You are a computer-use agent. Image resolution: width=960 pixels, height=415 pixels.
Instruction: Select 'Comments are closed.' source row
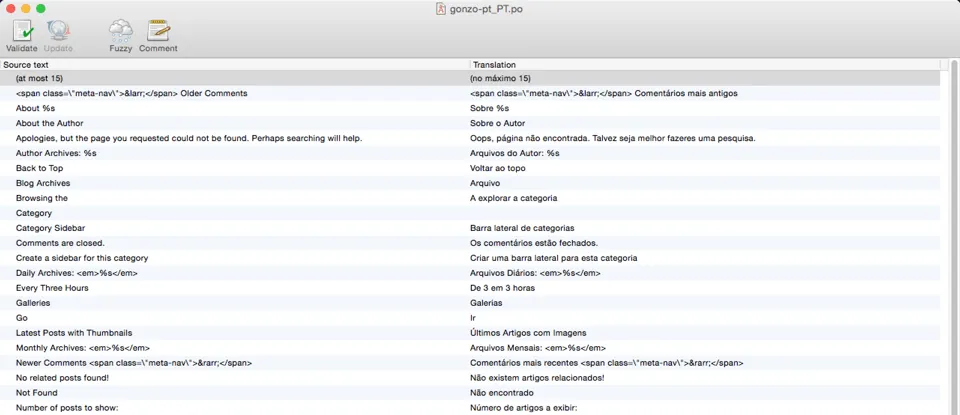click(60, 243)
